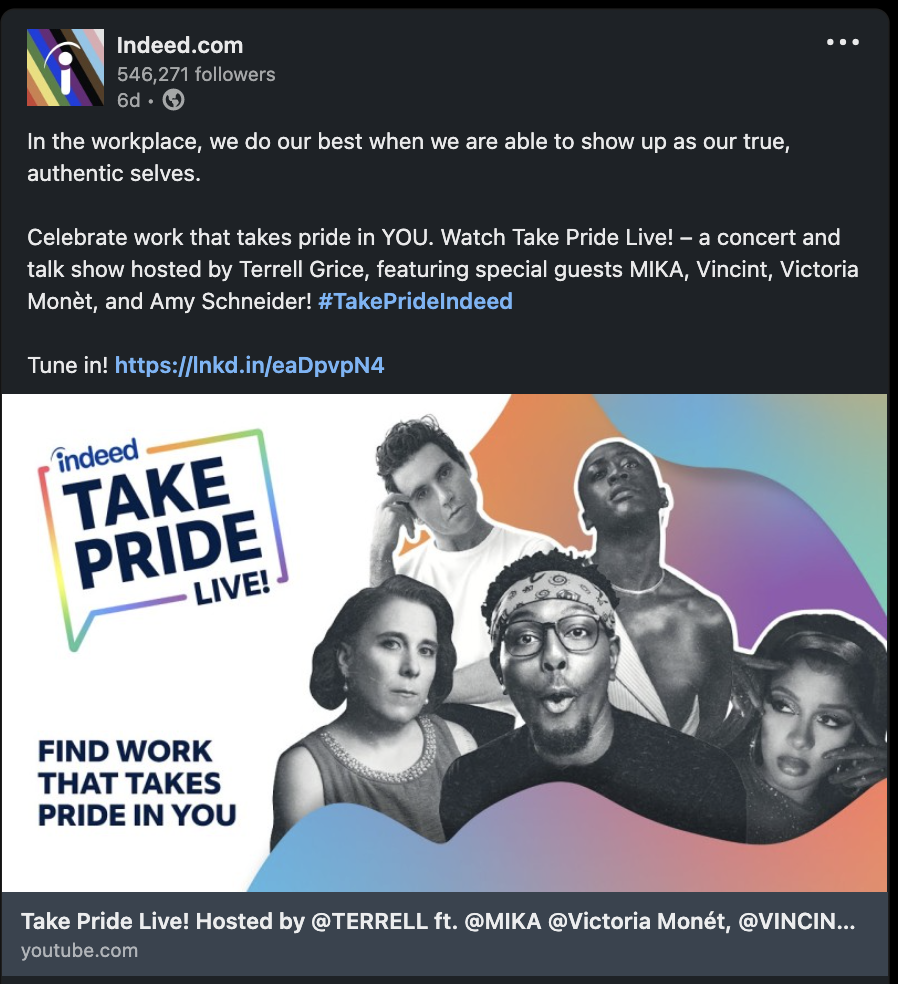Open the three-dot post options menu
This screenshot has height=984, width=898.
click(x=843, y=43)
